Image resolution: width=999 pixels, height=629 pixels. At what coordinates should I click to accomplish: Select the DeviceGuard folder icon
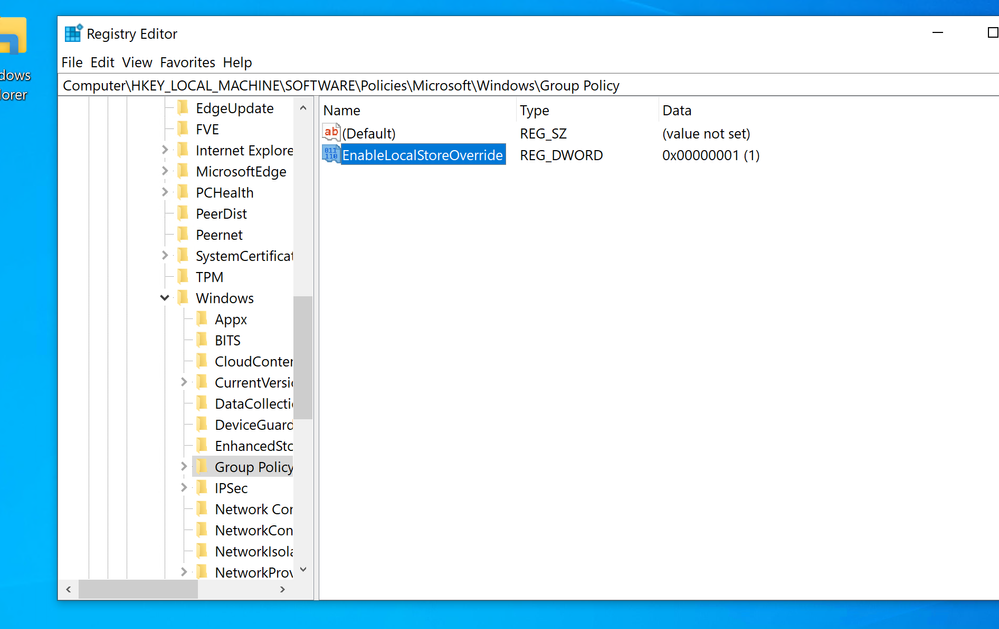click(202, 423)
